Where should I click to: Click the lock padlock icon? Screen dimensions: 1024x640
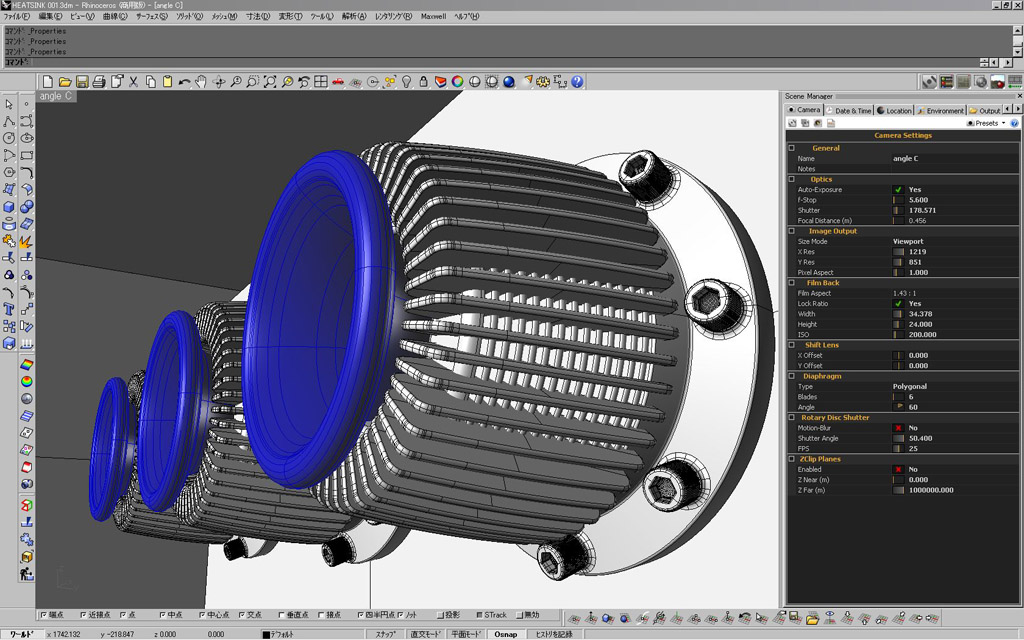point(423,81)
